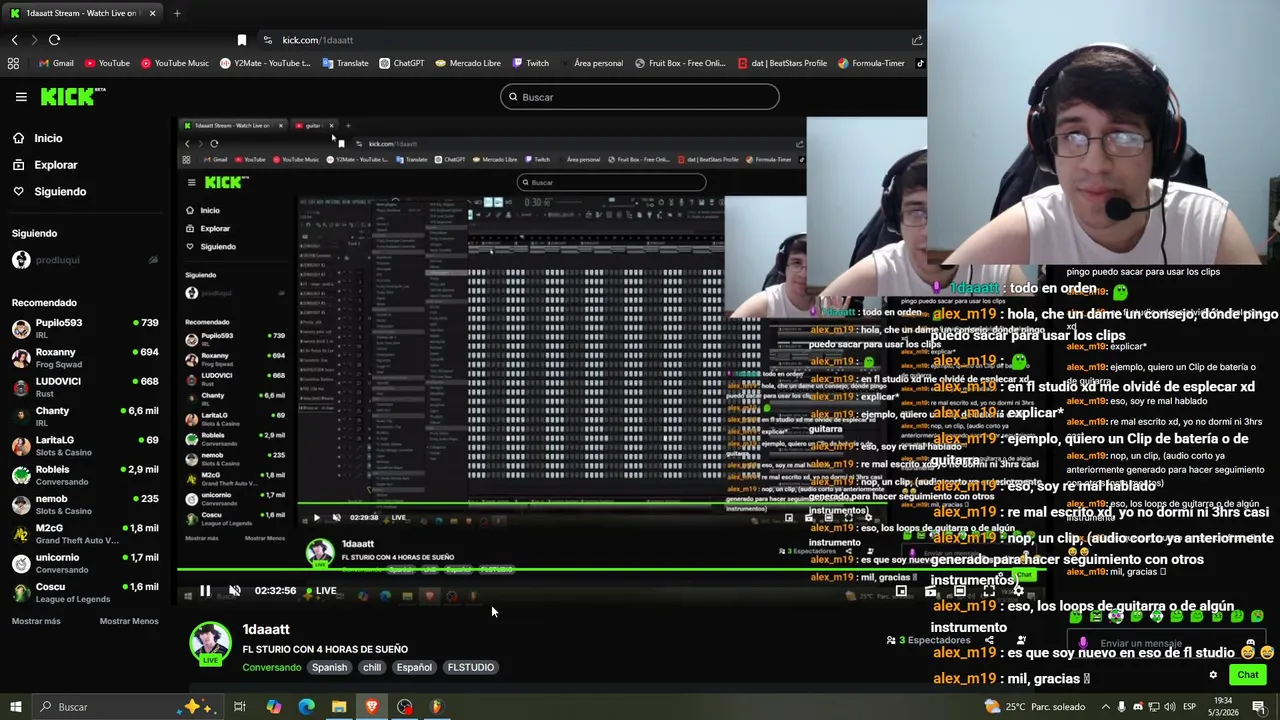Open Brave browser from taskbar

point(372,707)
